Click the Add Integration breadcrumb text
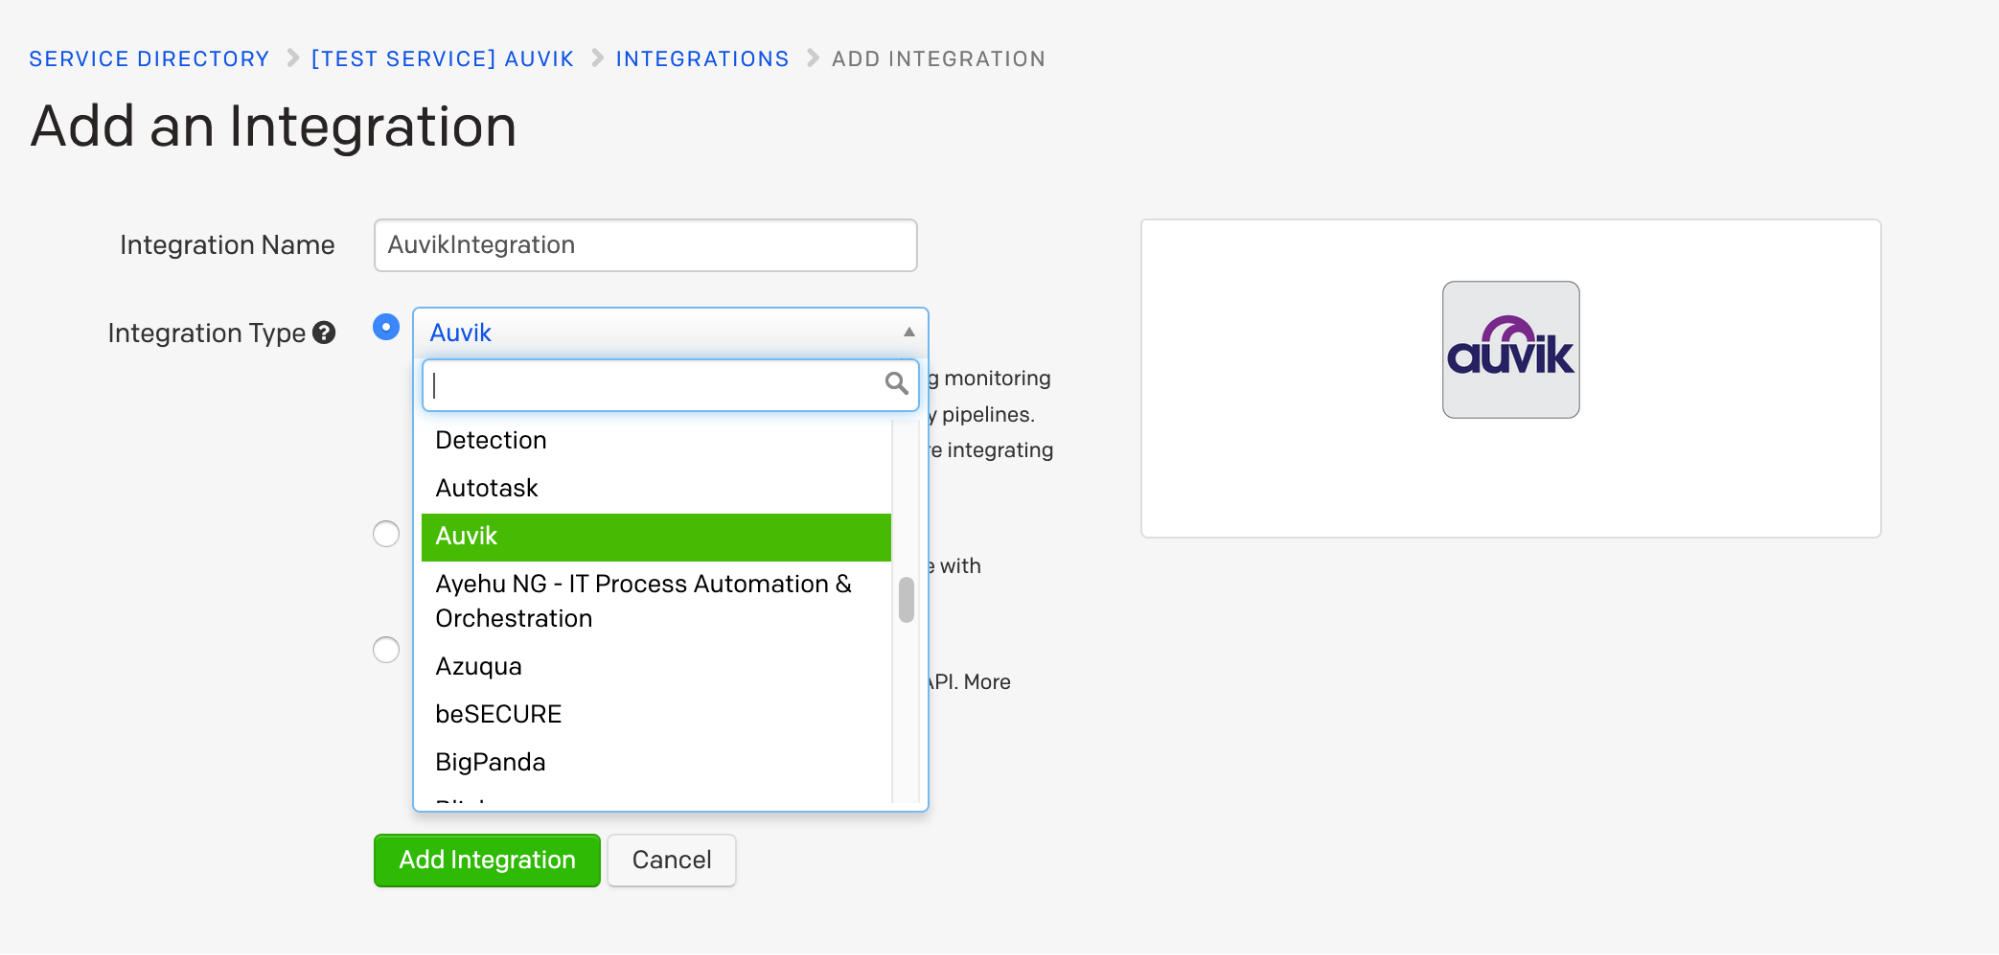This screenshot has width=1999, height=955. pyautogui.click(x=938, y=59)
